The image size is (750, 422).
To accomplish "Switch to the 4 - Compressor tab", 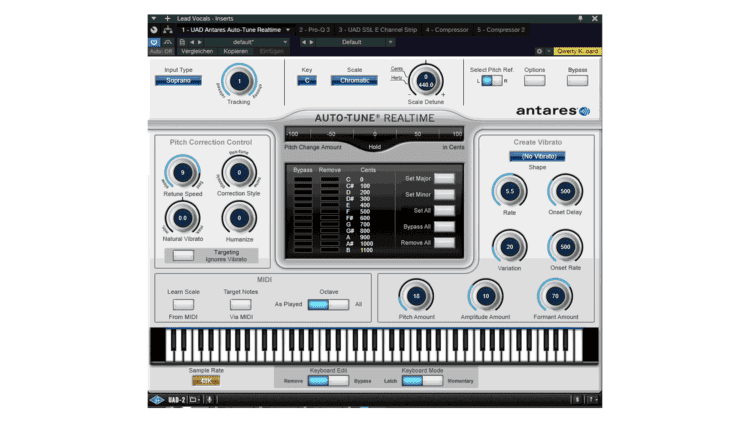I will pos(447,30).
